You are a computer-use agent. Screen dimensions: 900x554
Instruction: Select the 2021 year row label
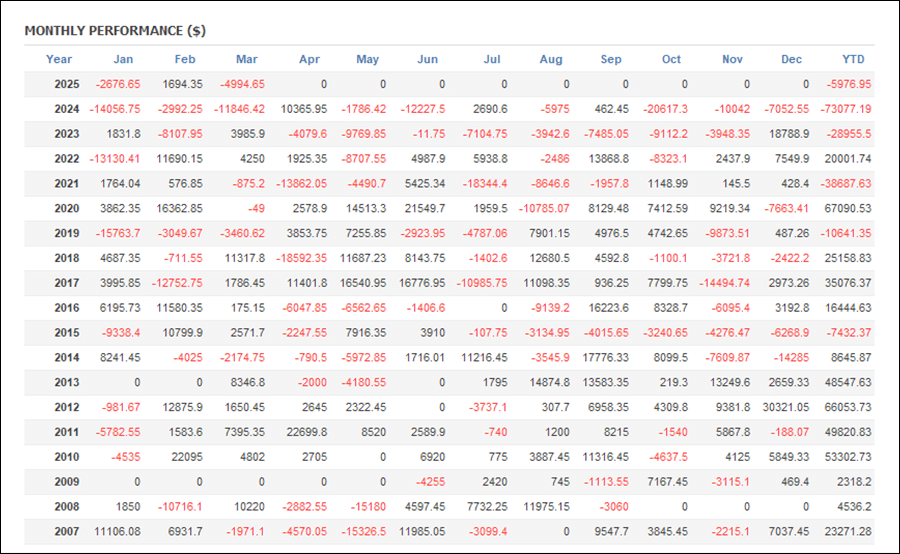tap(67, 184)
